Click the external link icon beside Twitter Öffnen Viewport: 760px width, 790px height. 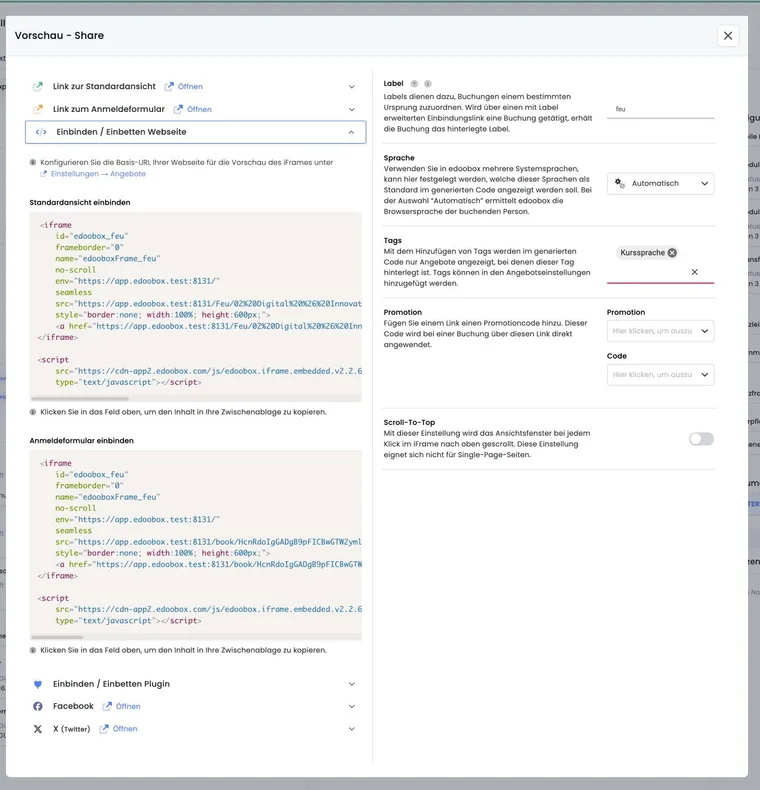click(104, 729)
